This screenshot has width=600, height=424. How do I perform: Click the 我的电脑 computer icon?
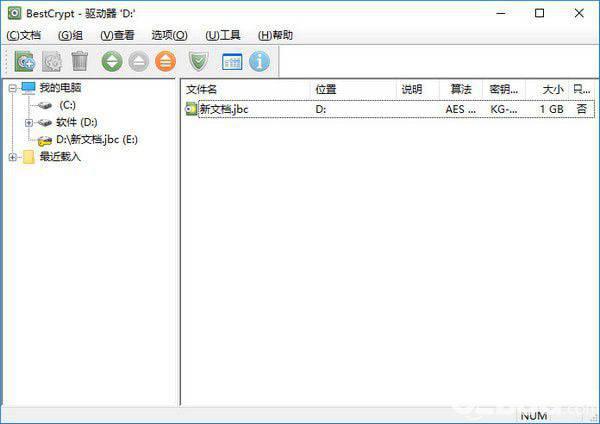(x=28, y=88)
